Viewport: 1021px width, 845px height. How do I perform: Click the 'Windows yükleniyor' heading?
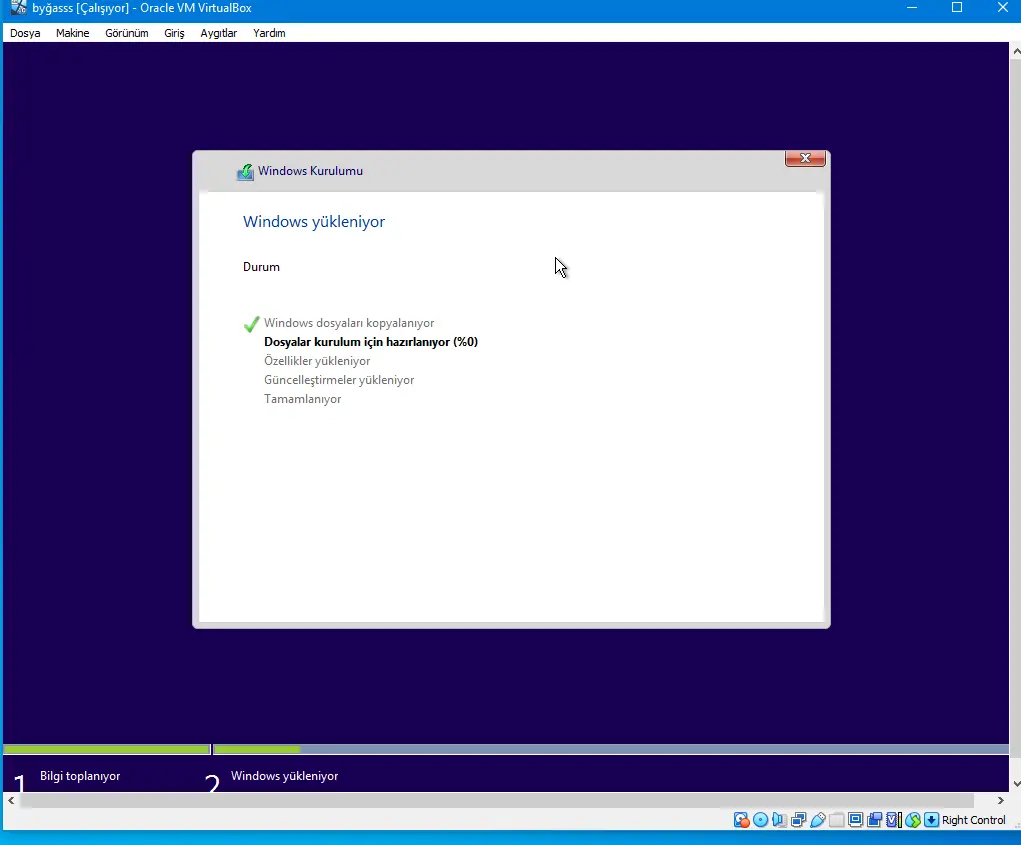pyautogui.click(x=314, y=222)
